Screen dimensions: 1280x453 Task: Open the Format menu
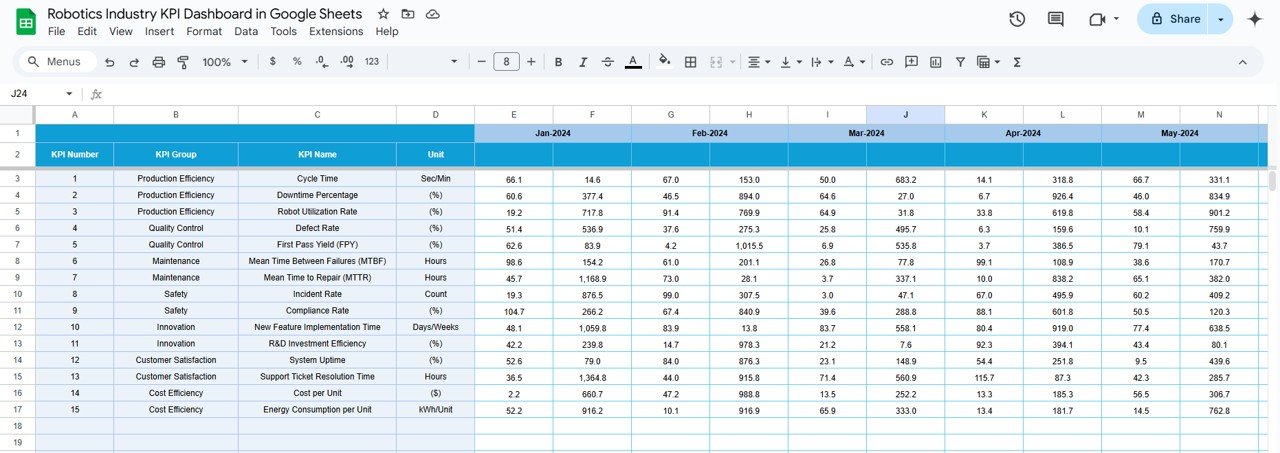pyautogui.click(x=204, y=31)
